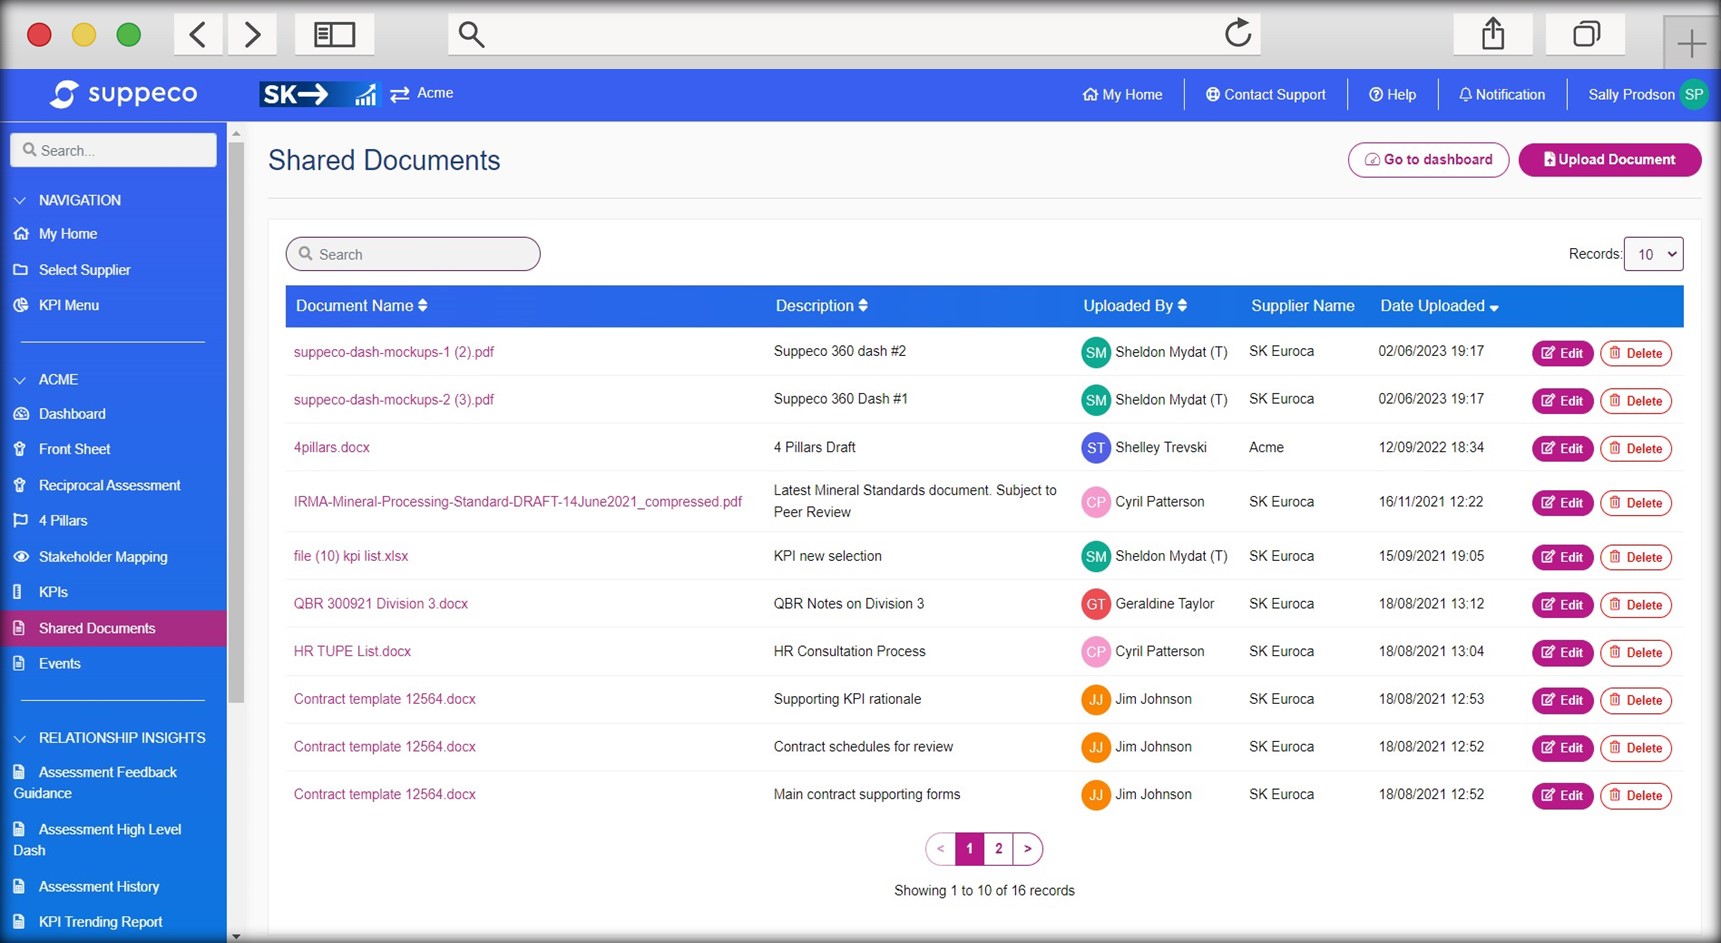Click the Dashboard gauge icon
Viewport: 1721px width, 943px height.
coord(21,414)
